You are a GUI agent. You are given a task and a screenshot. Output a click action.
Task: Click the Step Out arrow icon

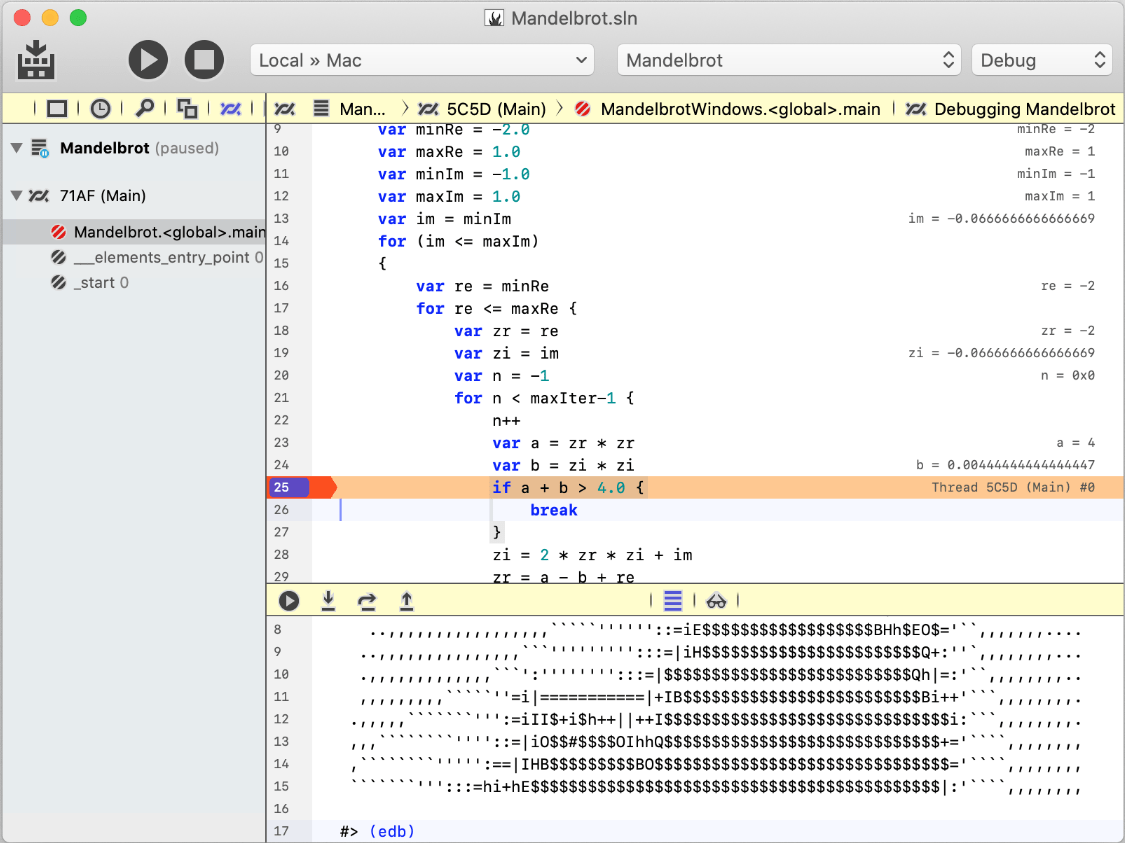[x=406, y=601]
